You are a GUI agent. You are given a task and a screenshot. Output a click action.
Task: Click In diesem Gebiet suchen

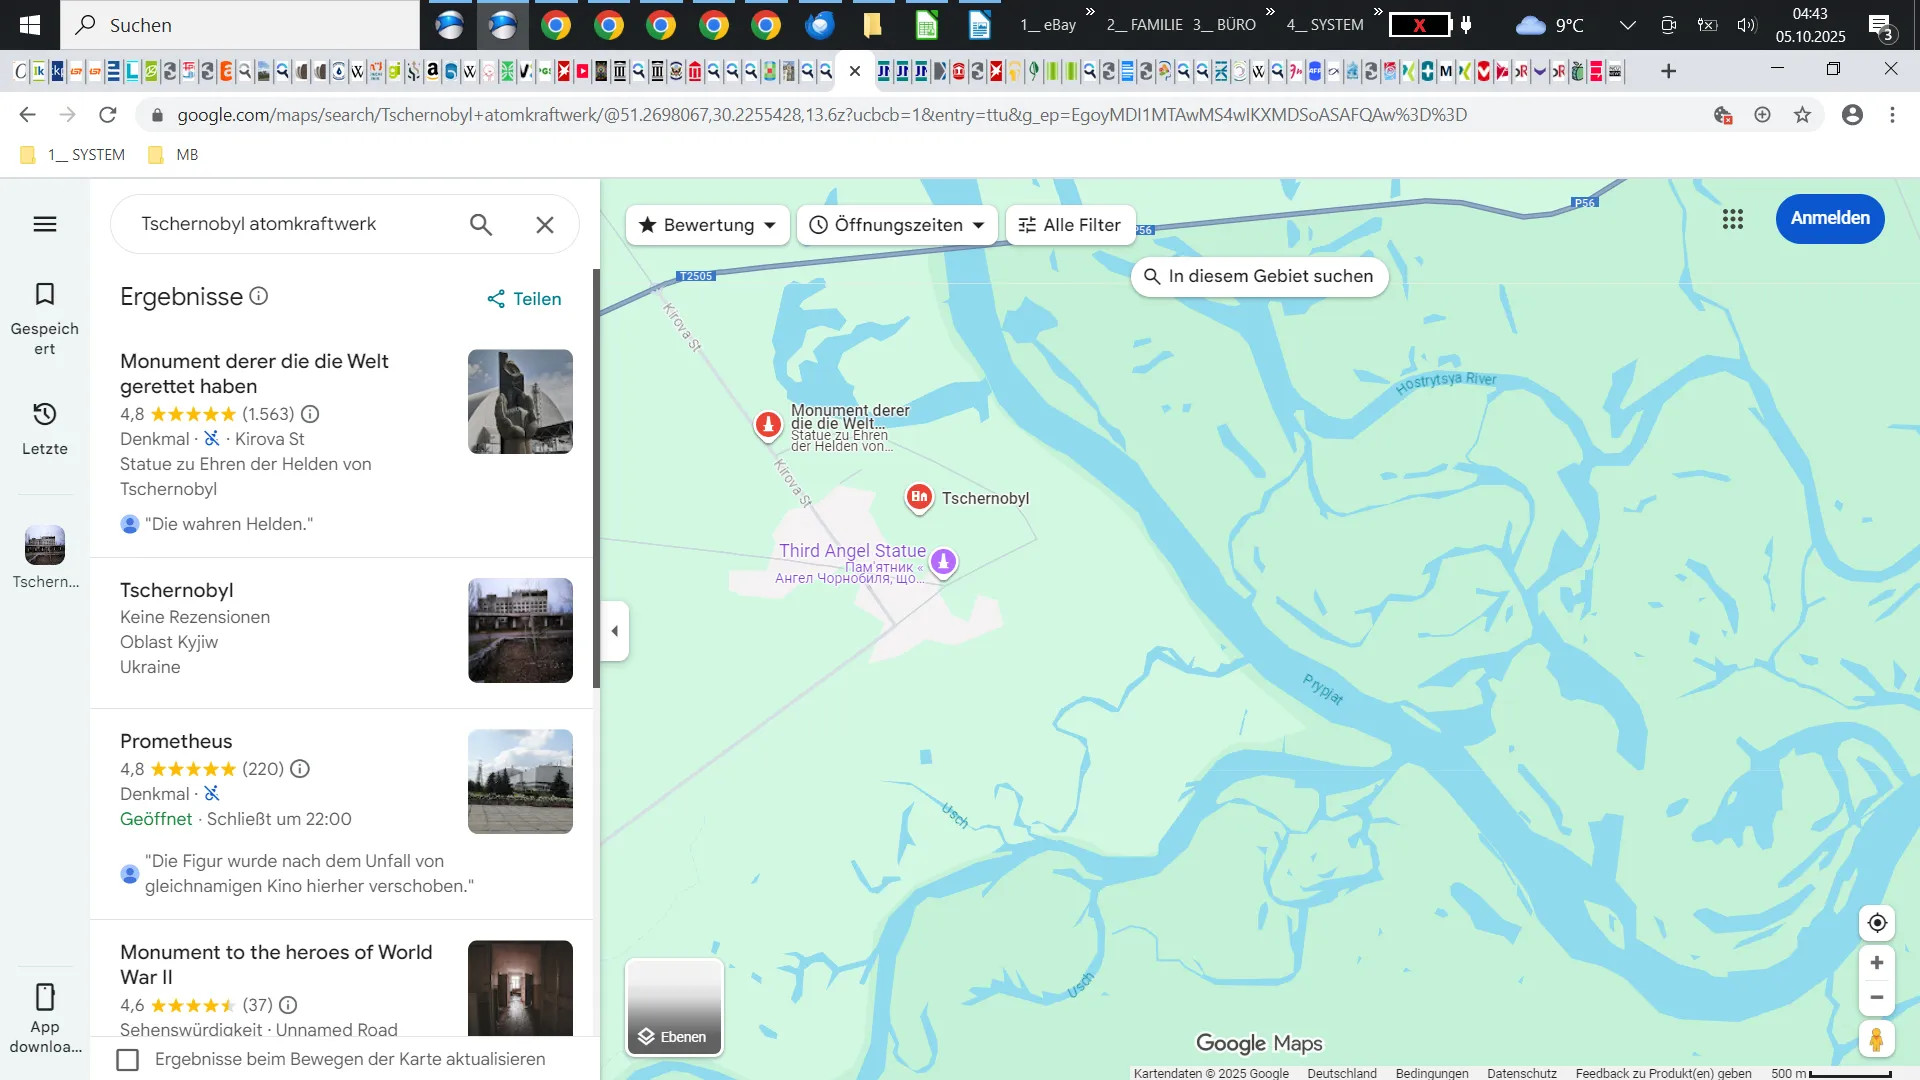[x=1259, y=277]
